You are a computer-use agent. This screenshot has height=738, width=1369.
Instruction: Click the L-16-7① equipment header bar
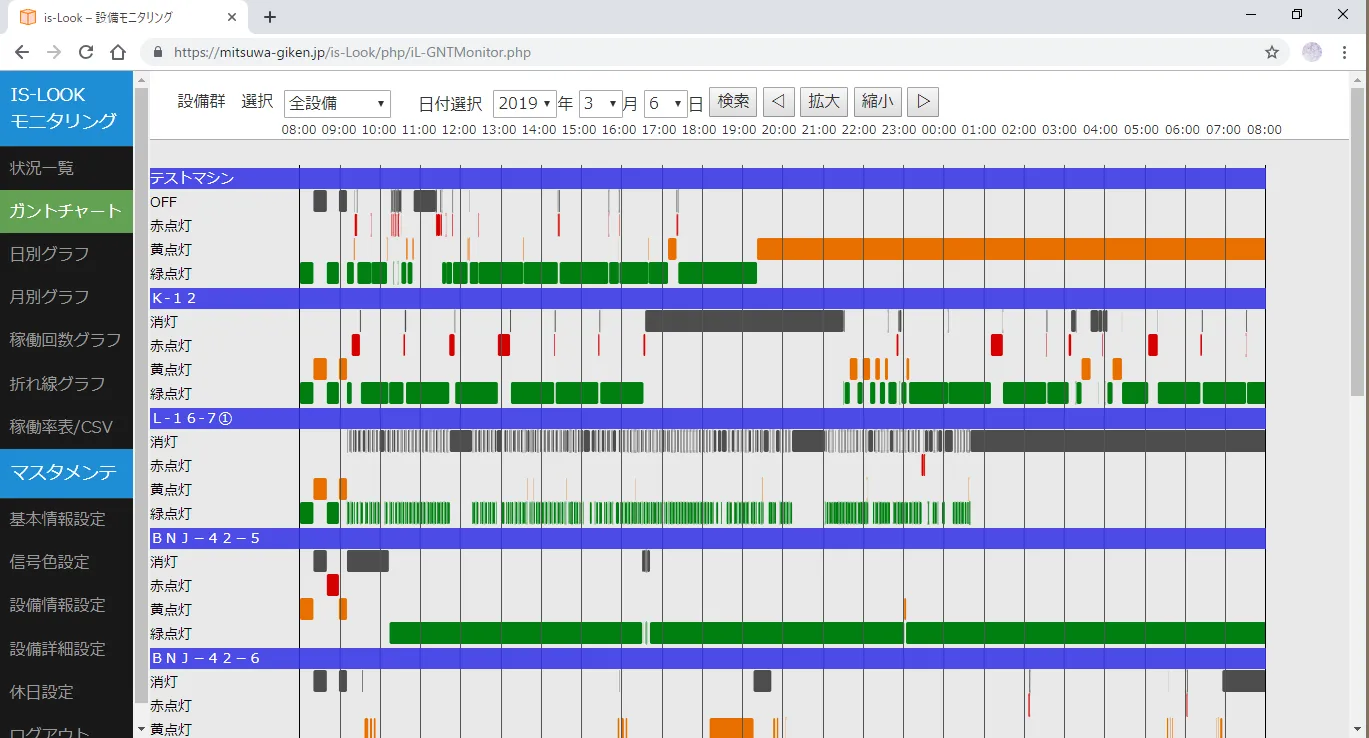click(707, 418)
